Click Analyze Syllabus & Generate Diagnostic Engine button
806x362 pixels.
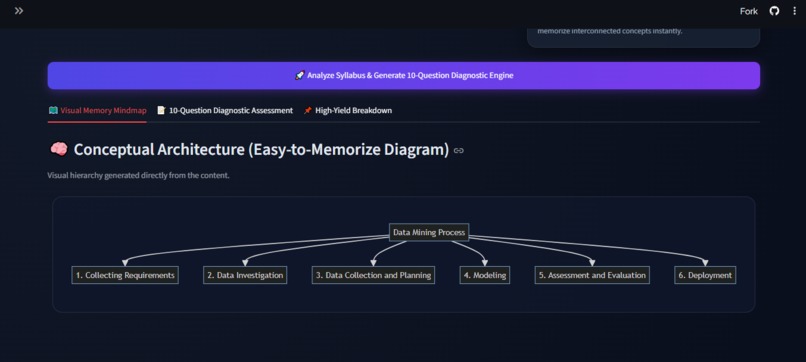pyautogui.click(x=404, y=76)
